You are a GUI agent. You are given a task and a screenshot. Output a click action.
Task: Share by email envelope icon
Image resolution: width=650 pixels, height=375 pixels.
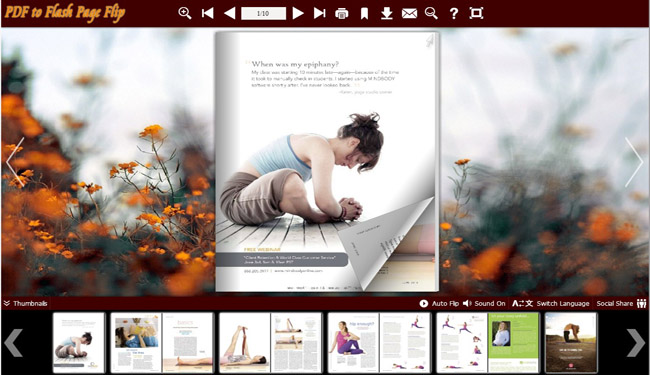click(409, 14)
